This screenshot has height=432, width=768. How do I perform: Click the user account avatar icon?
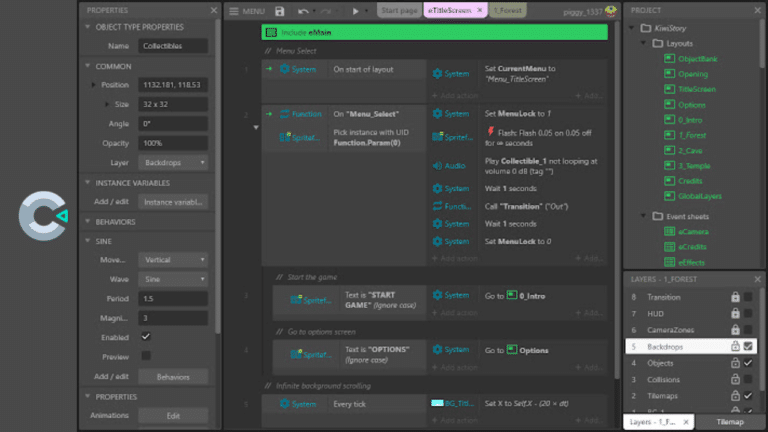[610, 11]
